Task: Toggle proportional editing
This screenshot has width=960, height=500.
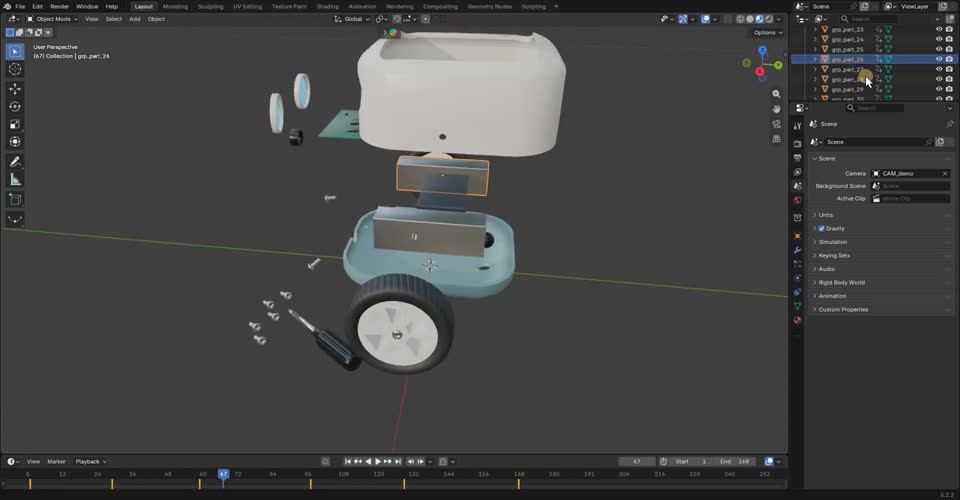Action: pos(425,19)
